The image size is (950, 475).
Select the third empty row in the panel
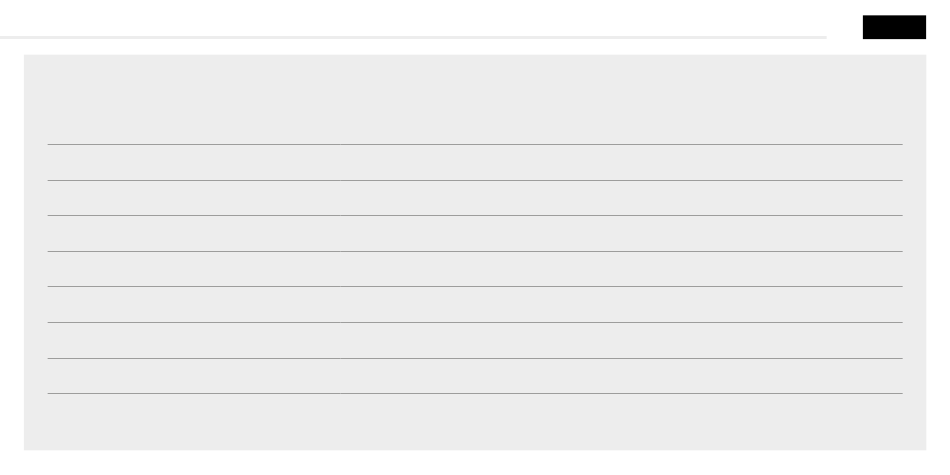pyautogui.click(x=474, y=233)
